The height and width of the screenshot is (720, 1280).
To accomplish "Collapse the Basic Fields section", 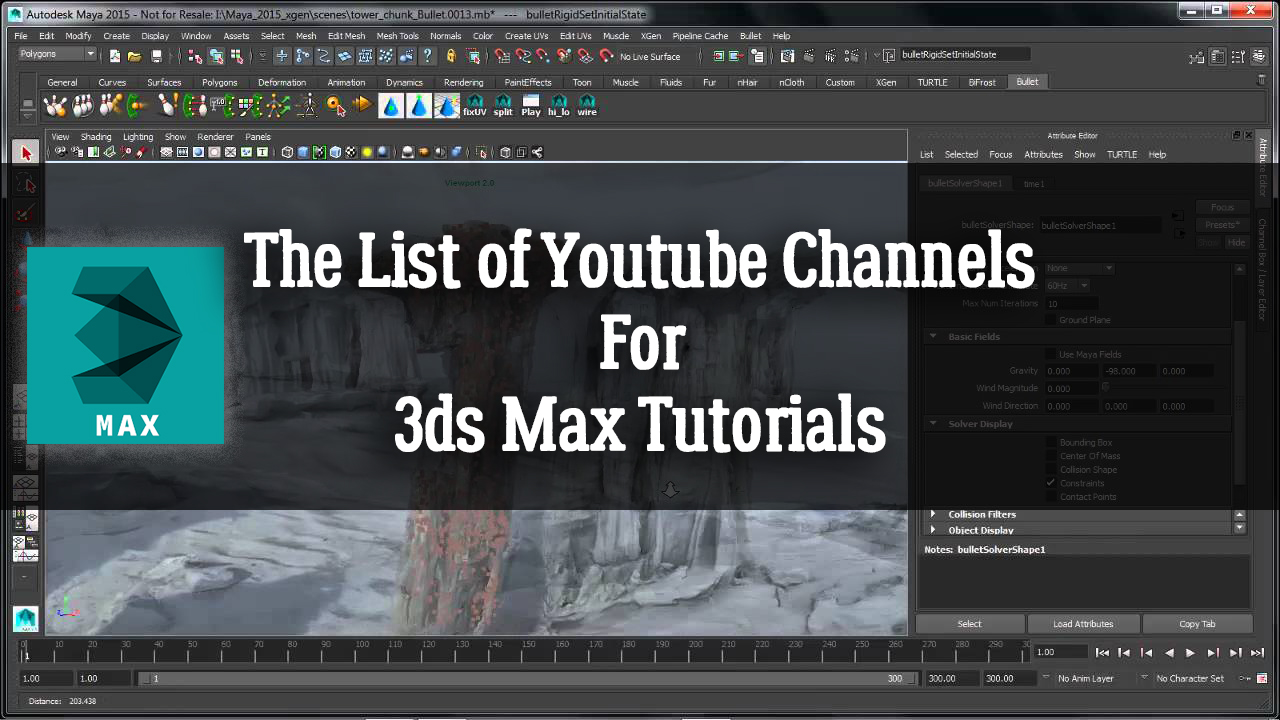I will pyautogui.click(x=933, y=337).
